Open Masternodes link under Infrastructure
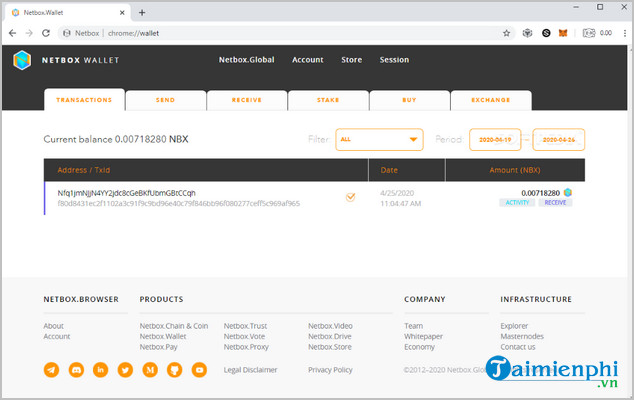The image size is (634, 400). [x=522, y=337]
